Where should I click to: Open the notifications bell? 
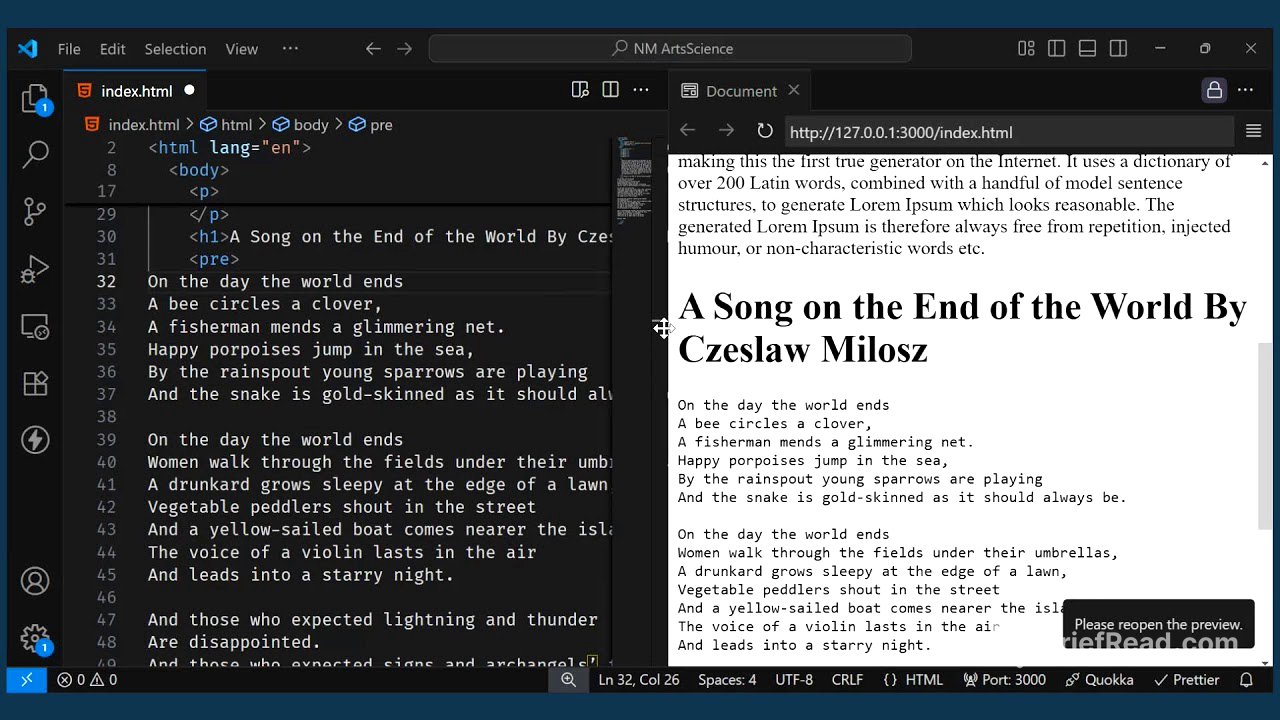tap(1246, 680)
